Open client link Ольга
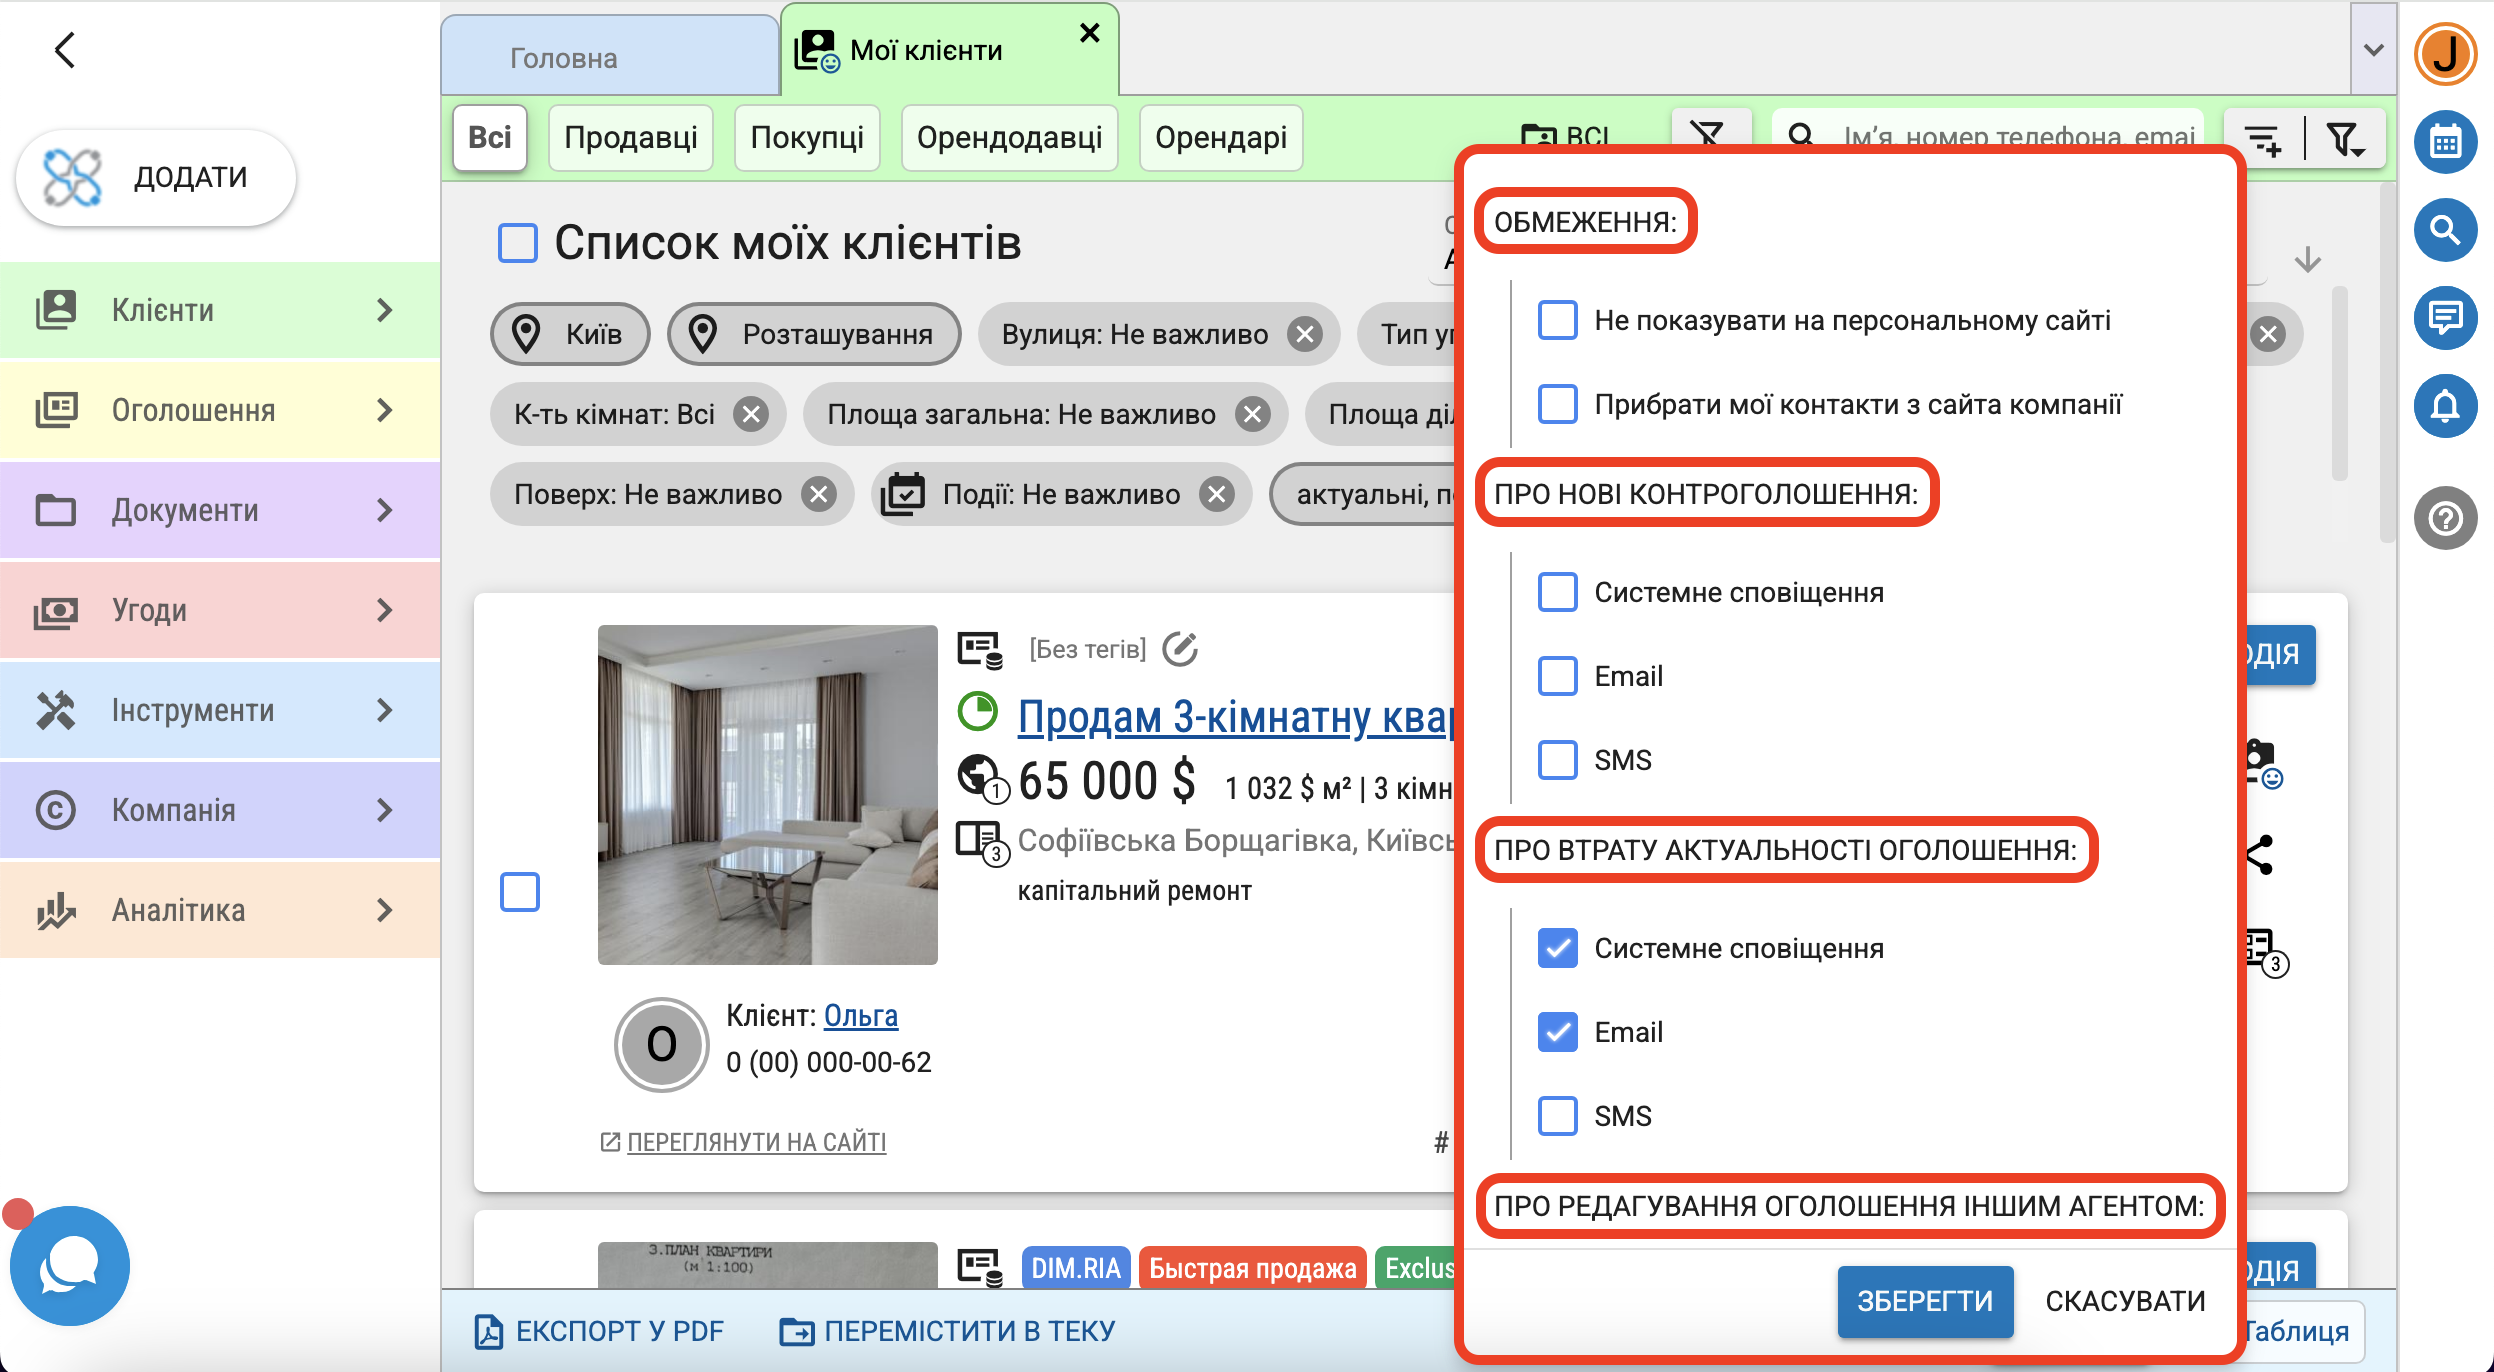Viewport: 2494px width, 1372px height. click(x=860, y=1016)
